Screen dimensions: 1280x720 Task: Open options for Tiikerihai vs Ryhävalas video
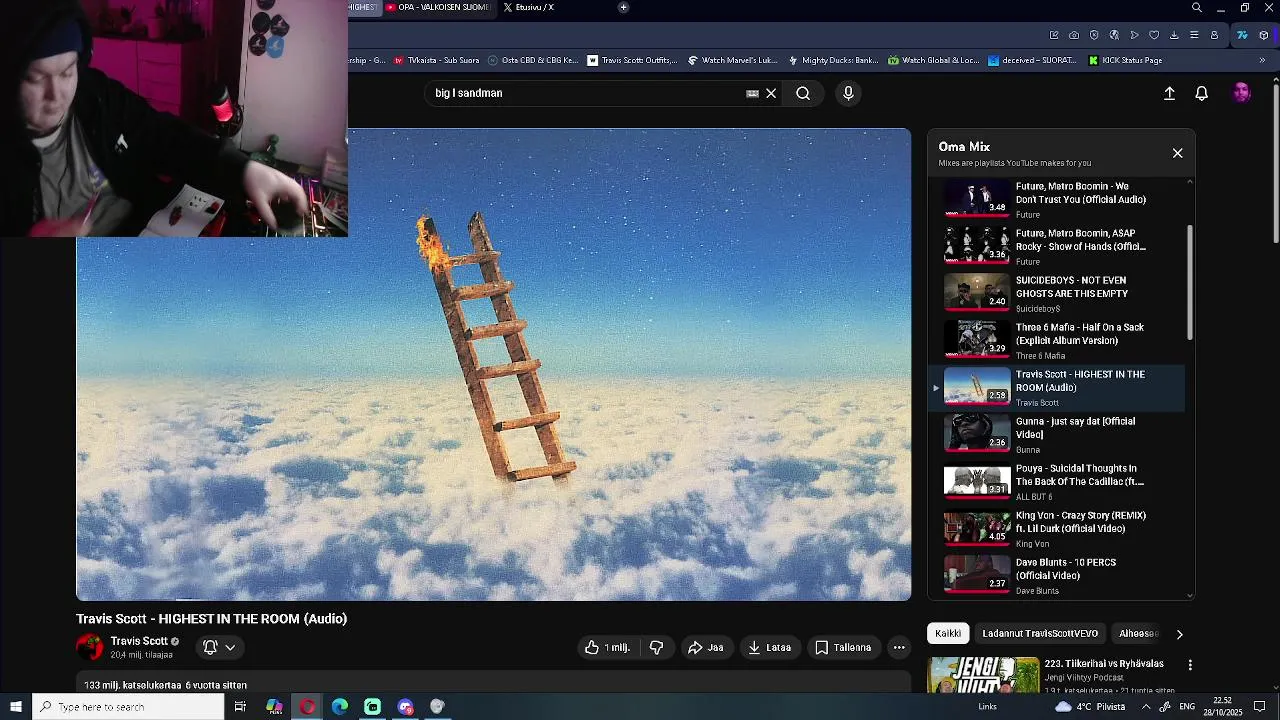coord(1190,665)
